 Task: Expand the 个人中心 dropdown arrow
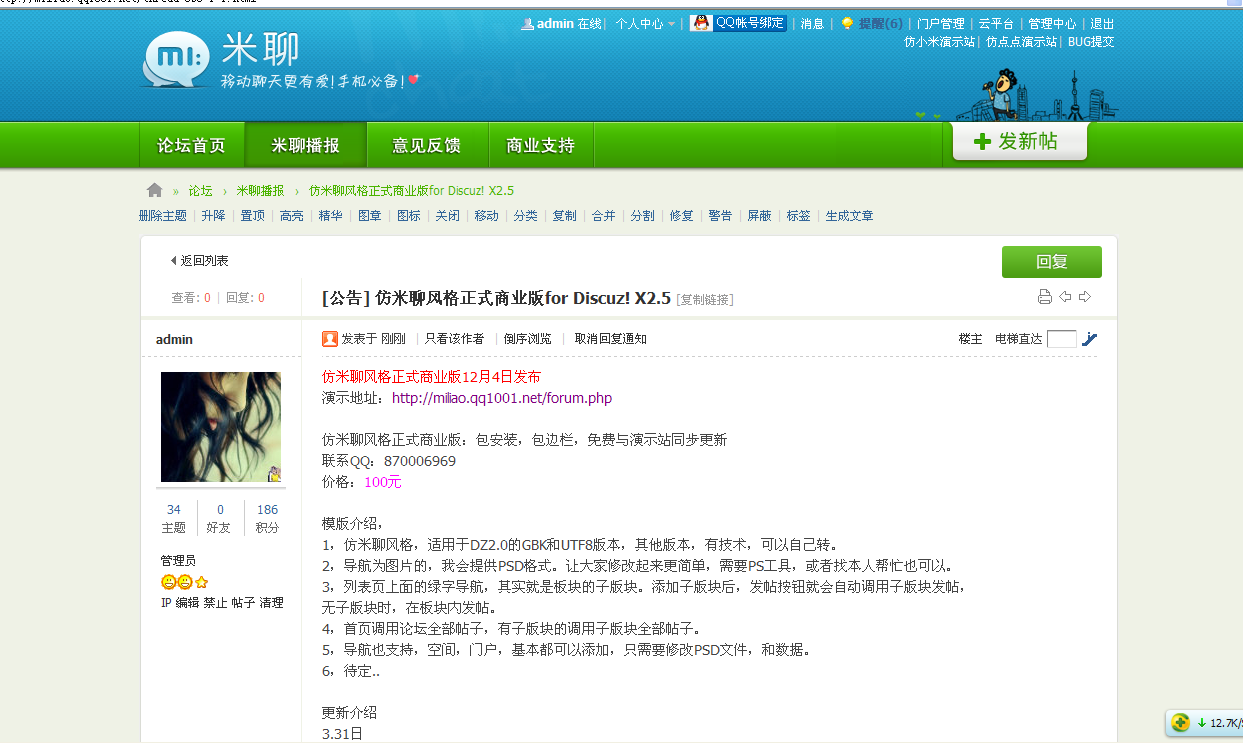671,24
